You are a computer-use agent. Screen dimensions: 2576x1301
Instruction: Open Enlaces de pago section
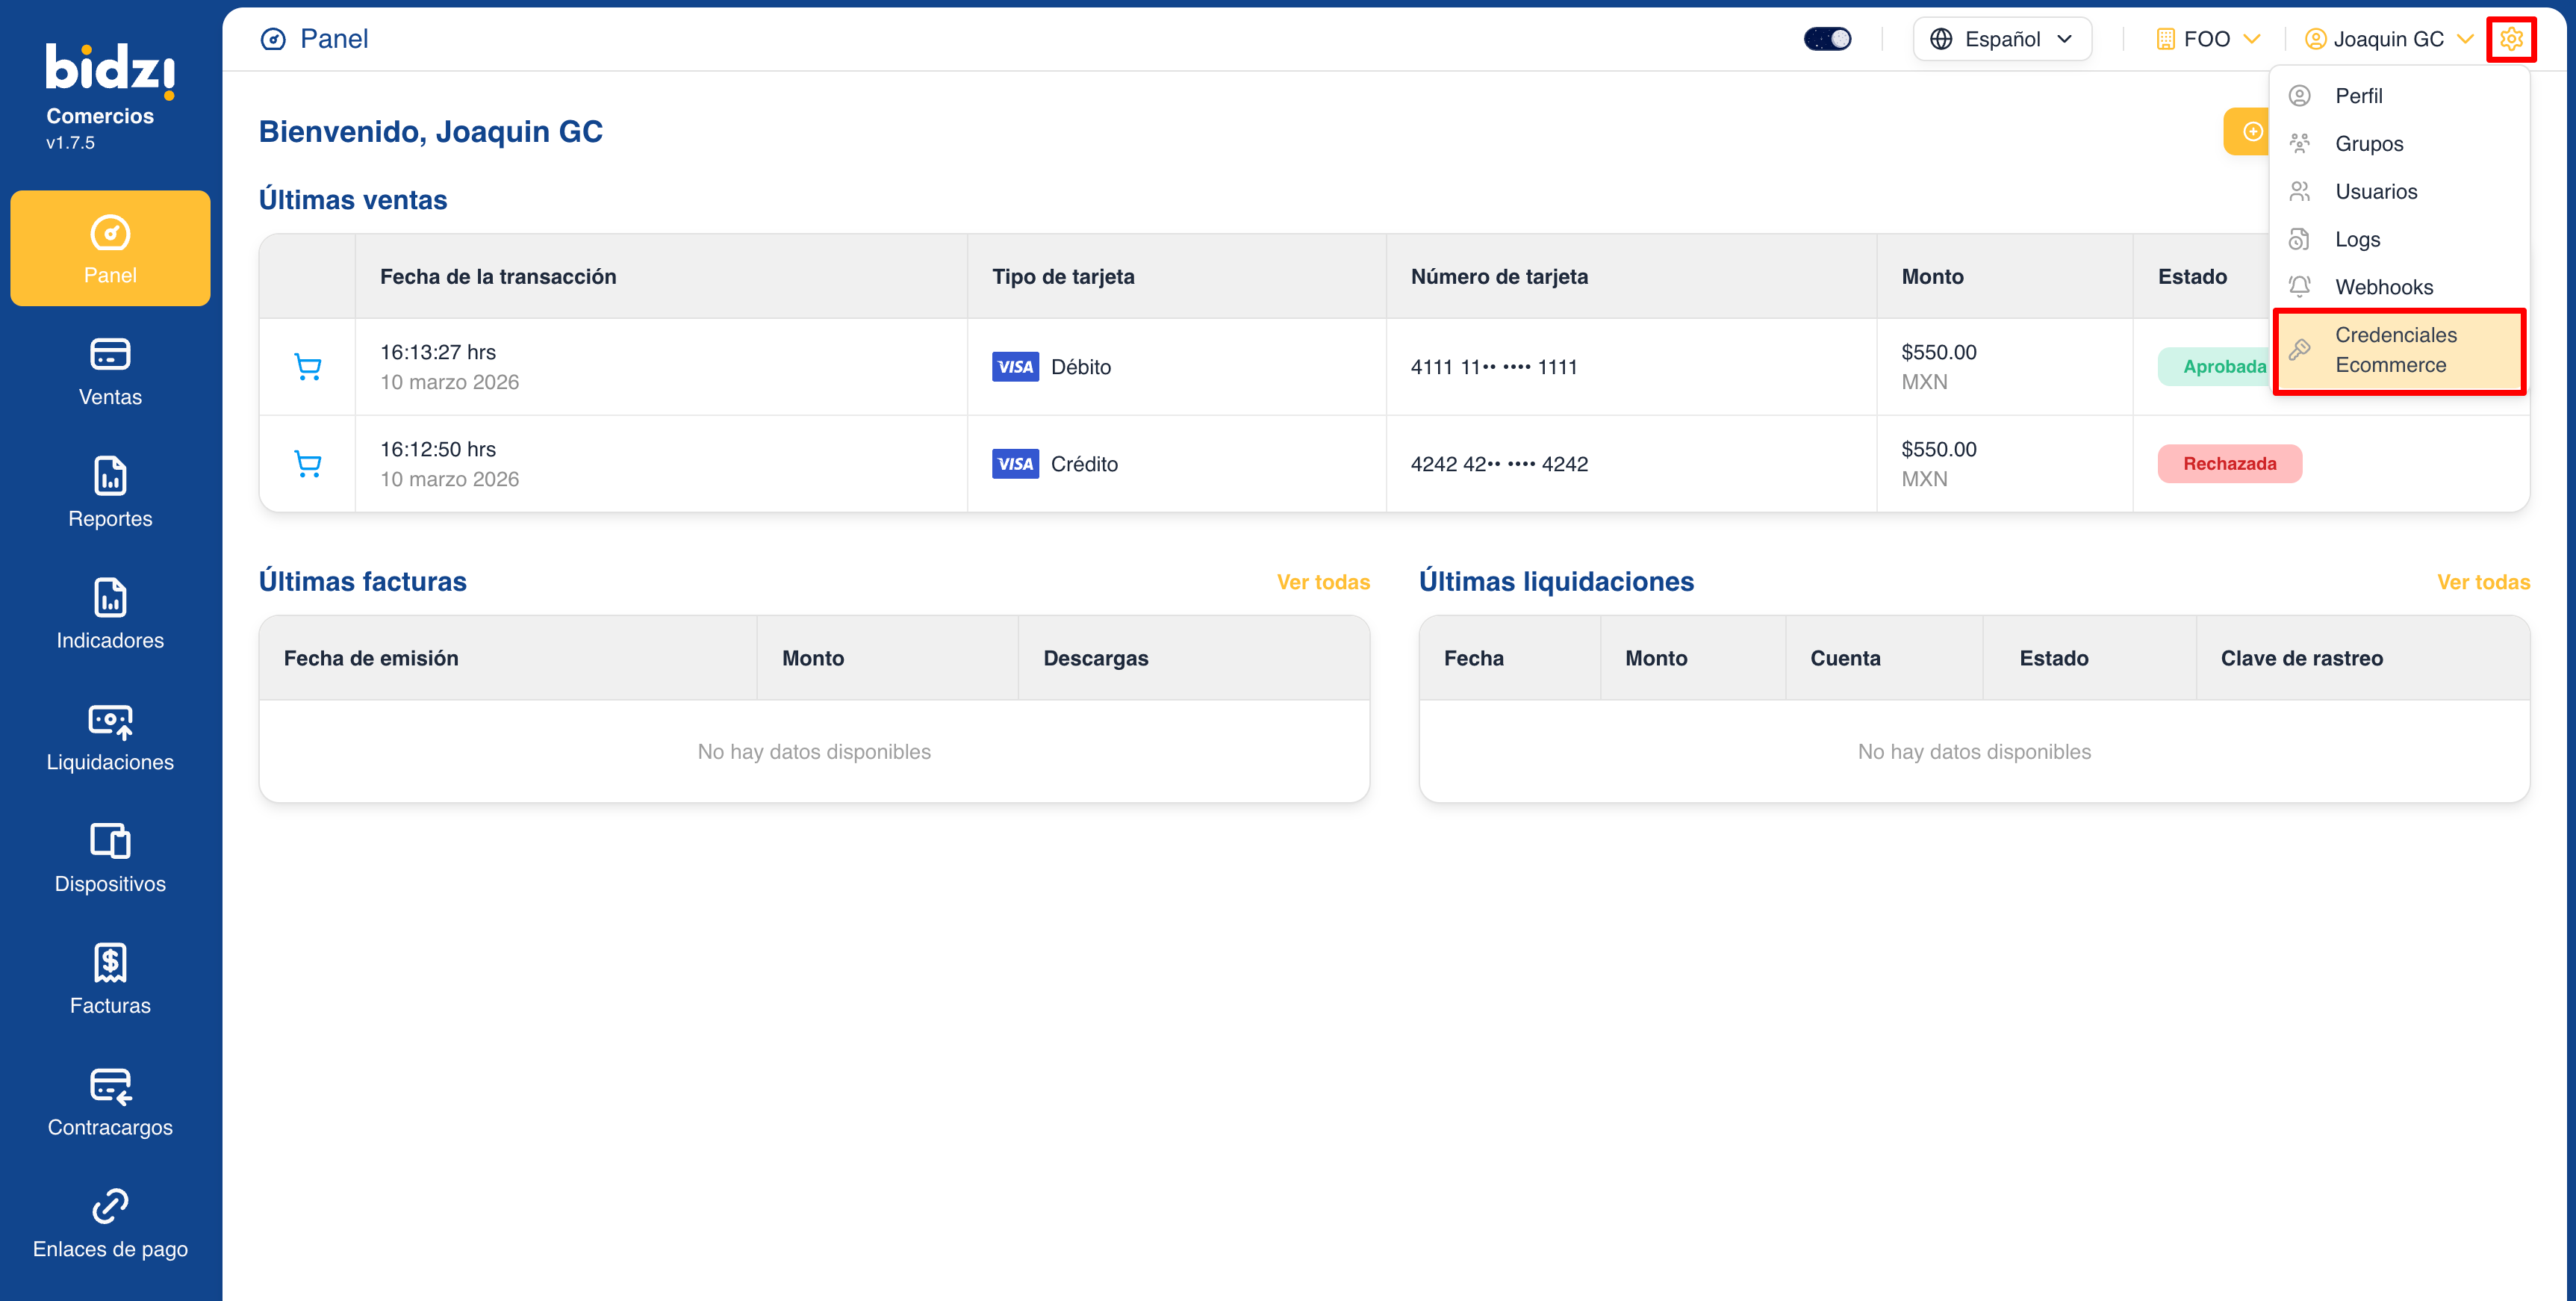coord(110,1224)
